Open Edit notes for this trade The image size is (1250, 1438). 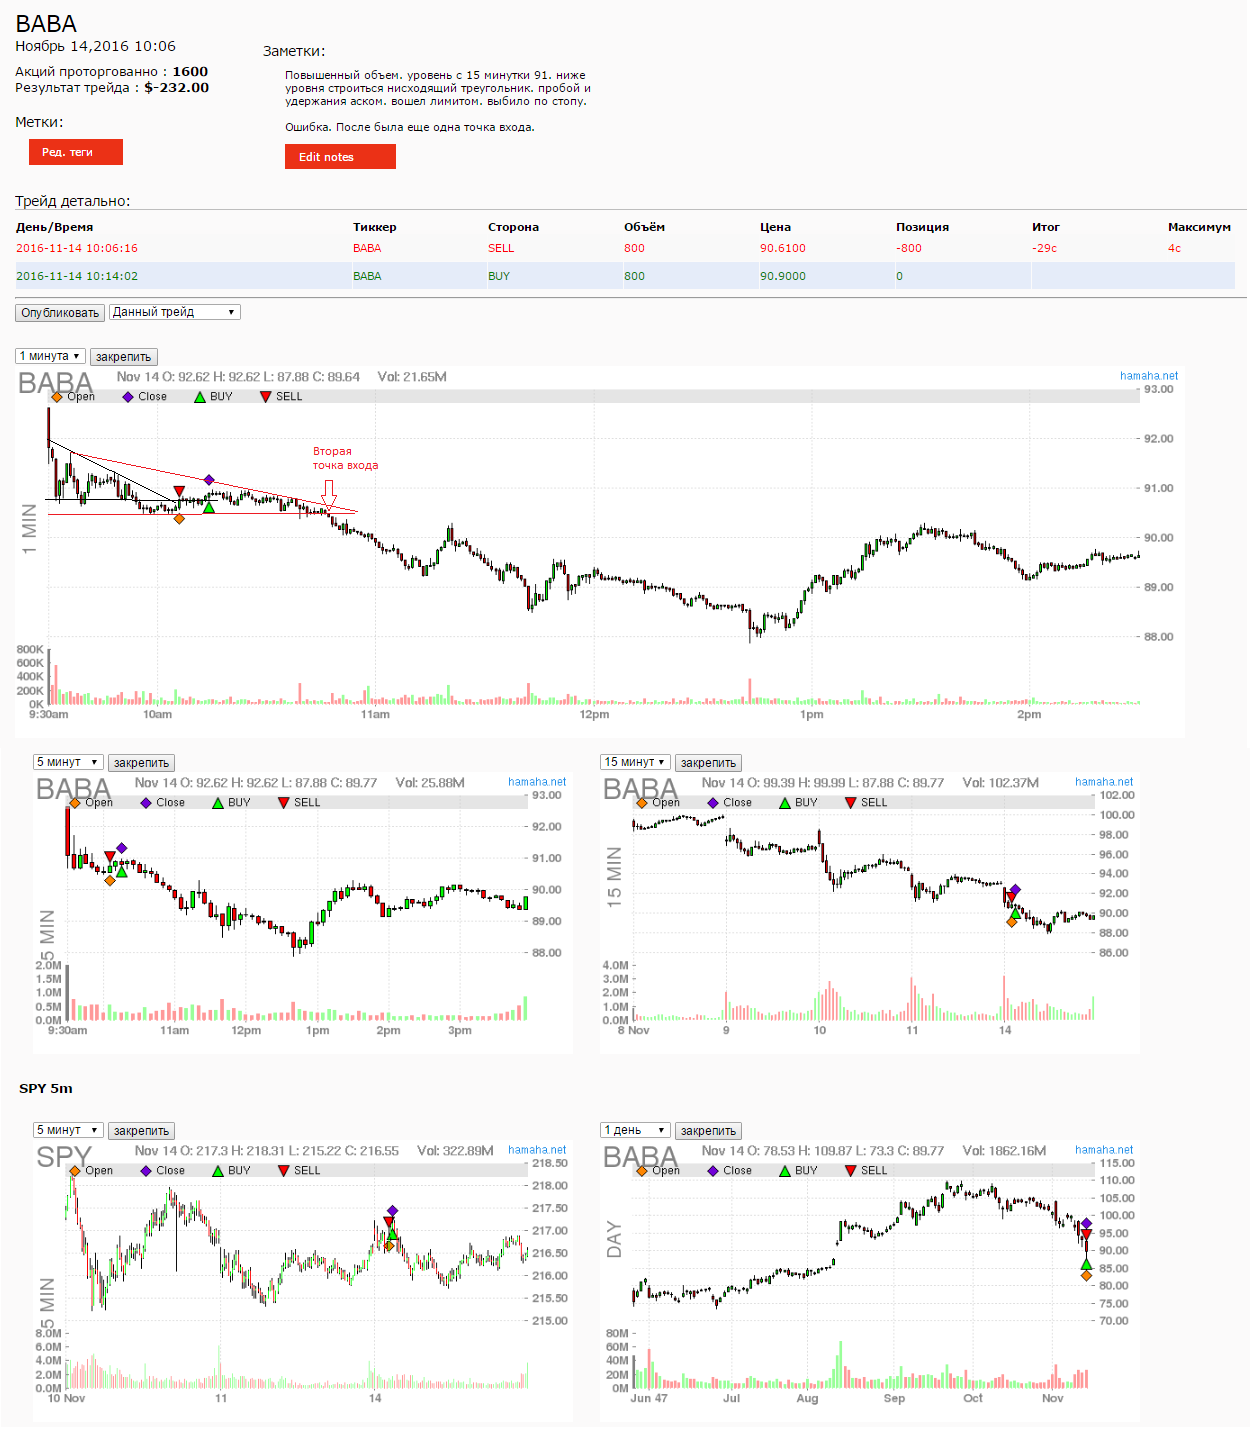point(340,157)
